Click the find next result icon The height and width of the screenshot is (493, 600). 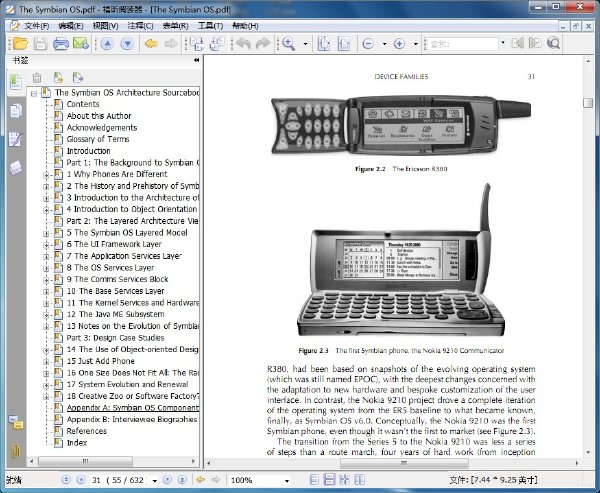(535, 43)
